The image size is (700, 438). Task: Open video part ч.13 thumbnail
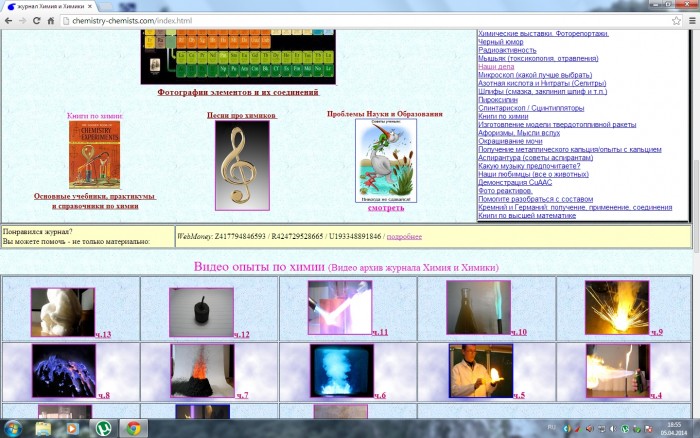(63, 312)
